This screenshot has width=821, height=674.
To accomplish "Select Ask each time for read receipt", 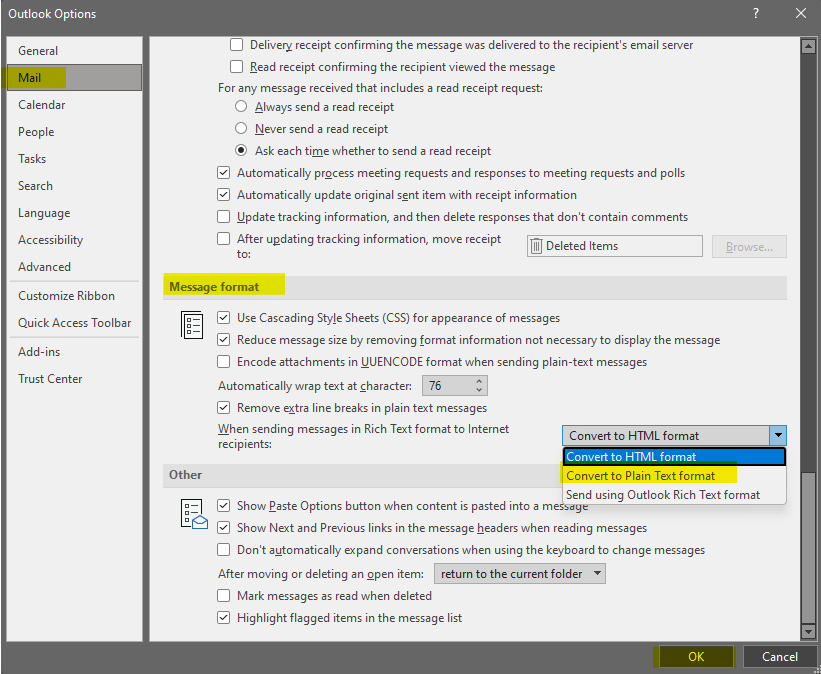I will click(x=241, y=150).
